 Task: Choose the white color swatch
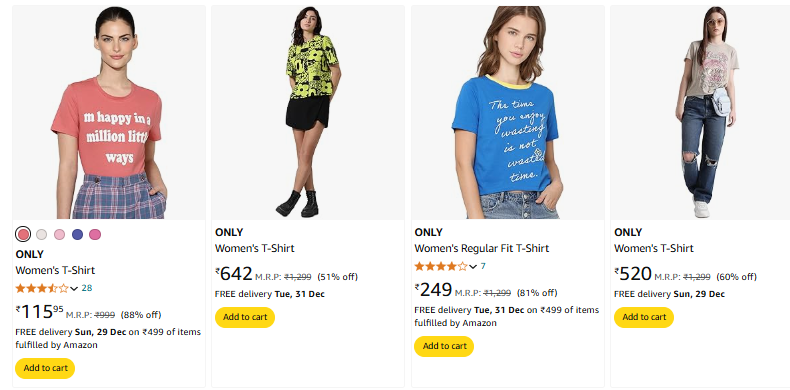pos(41,234)
